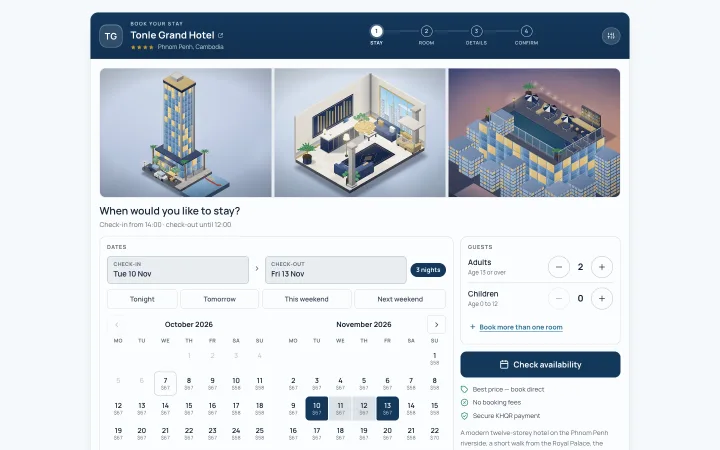Screen dimensions: 720x450
Task: Select October 8 in the calendar
Action: click(189, 383)
